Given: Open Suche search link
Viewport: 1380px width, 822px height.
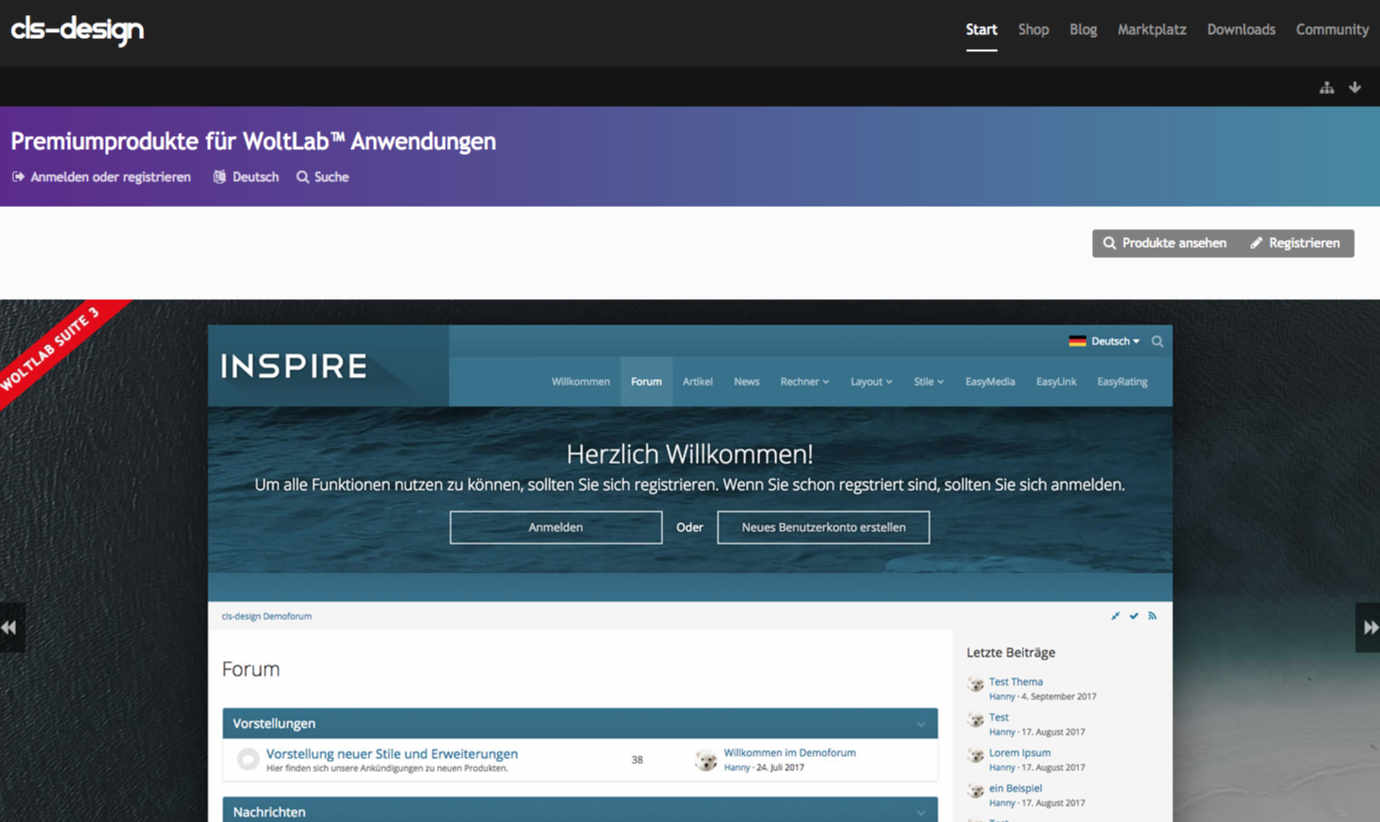Looking at the screenshot, I should coord(322,177).
